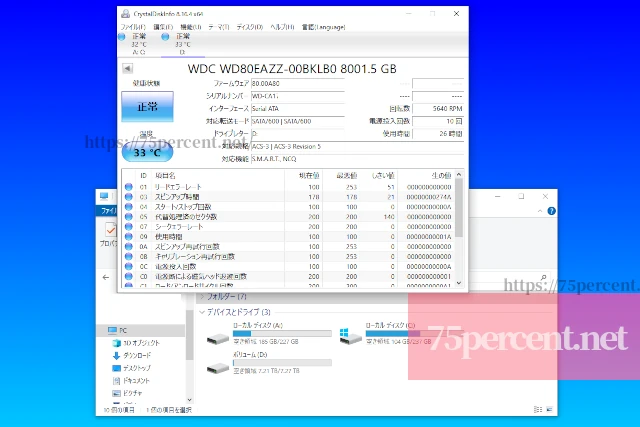640x427 pixels.
Task: Click the blue status icon for ID 03
Action: pyautogui.click(x=129, y=197)
